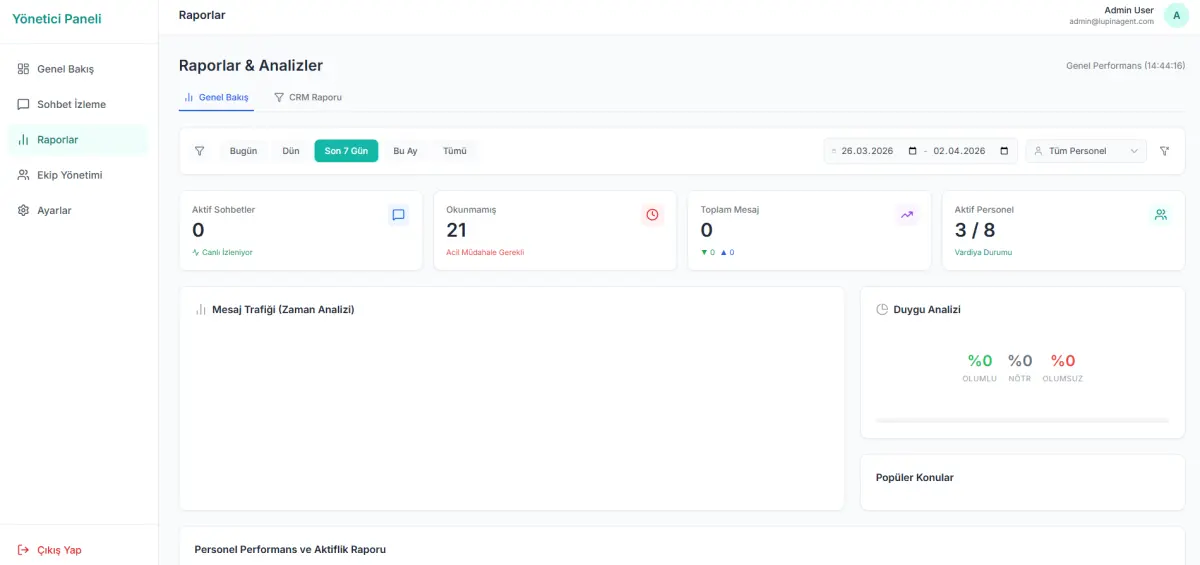1200x565 pixels.
Task: Open the calendar picker for the start date
Action: pos(912,151)
